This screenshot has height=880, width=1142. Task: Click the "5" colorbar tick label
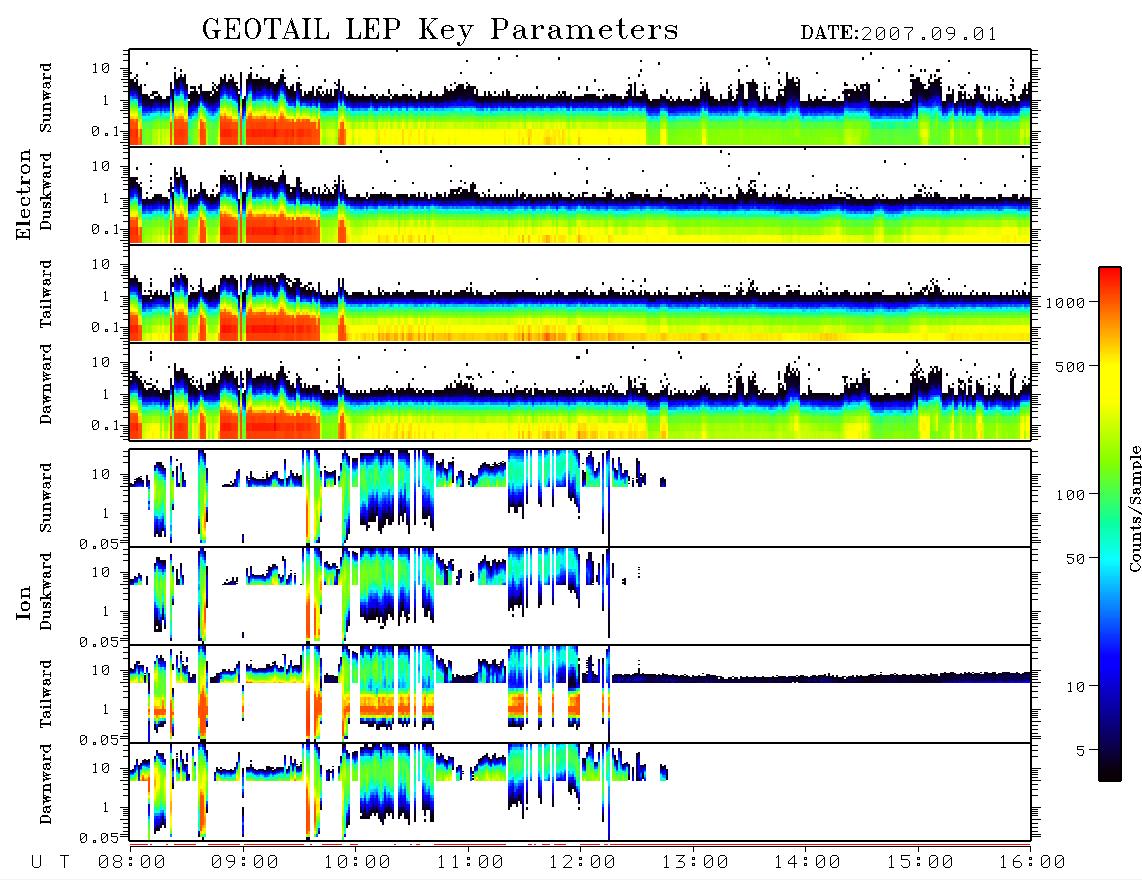click(x=1081, y=751)
